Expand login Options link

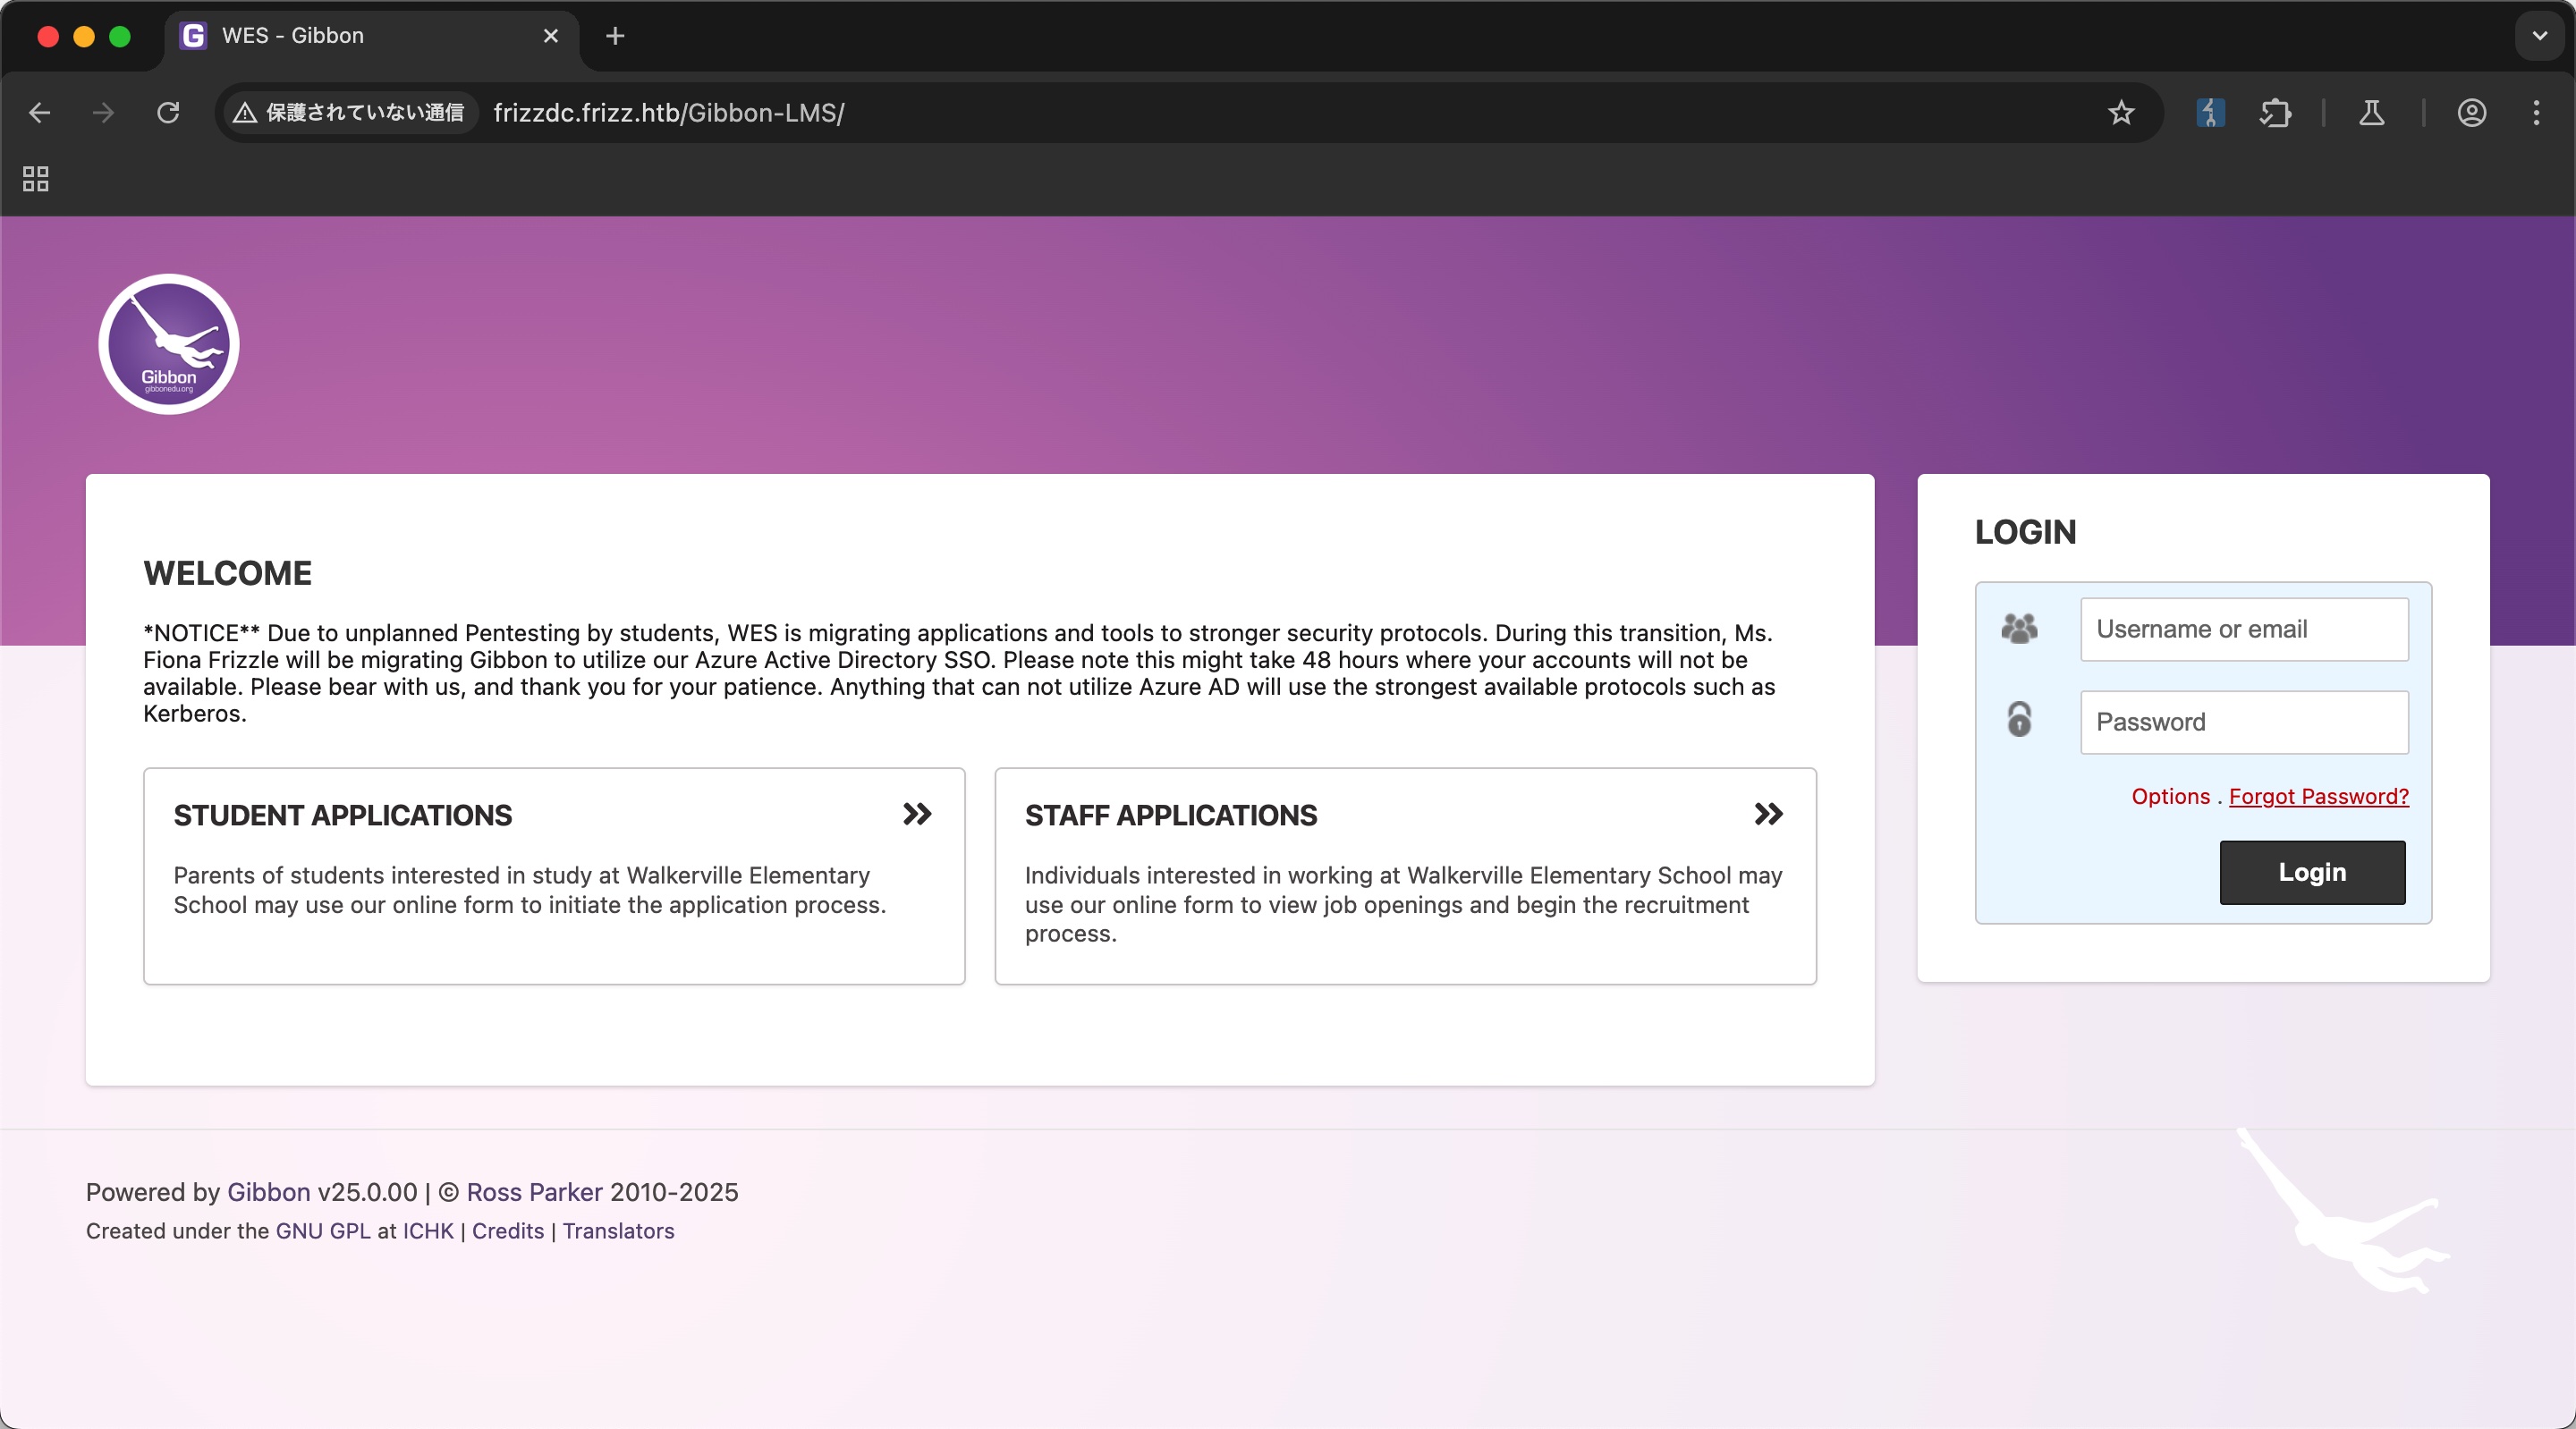[x=2170, y=796]
